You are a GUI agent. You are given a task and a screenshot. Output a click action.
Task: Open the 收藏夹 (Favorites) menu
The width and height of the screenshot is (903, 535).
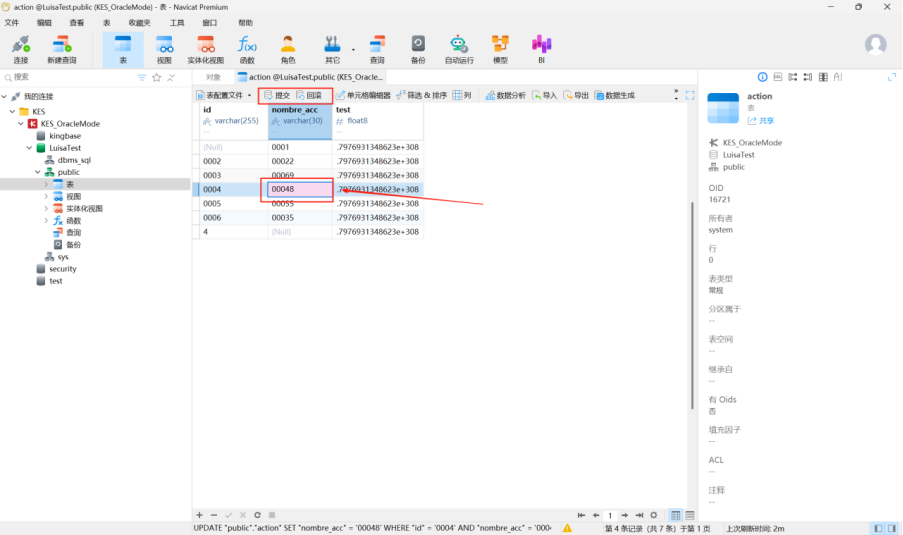[x=140, y=22]
